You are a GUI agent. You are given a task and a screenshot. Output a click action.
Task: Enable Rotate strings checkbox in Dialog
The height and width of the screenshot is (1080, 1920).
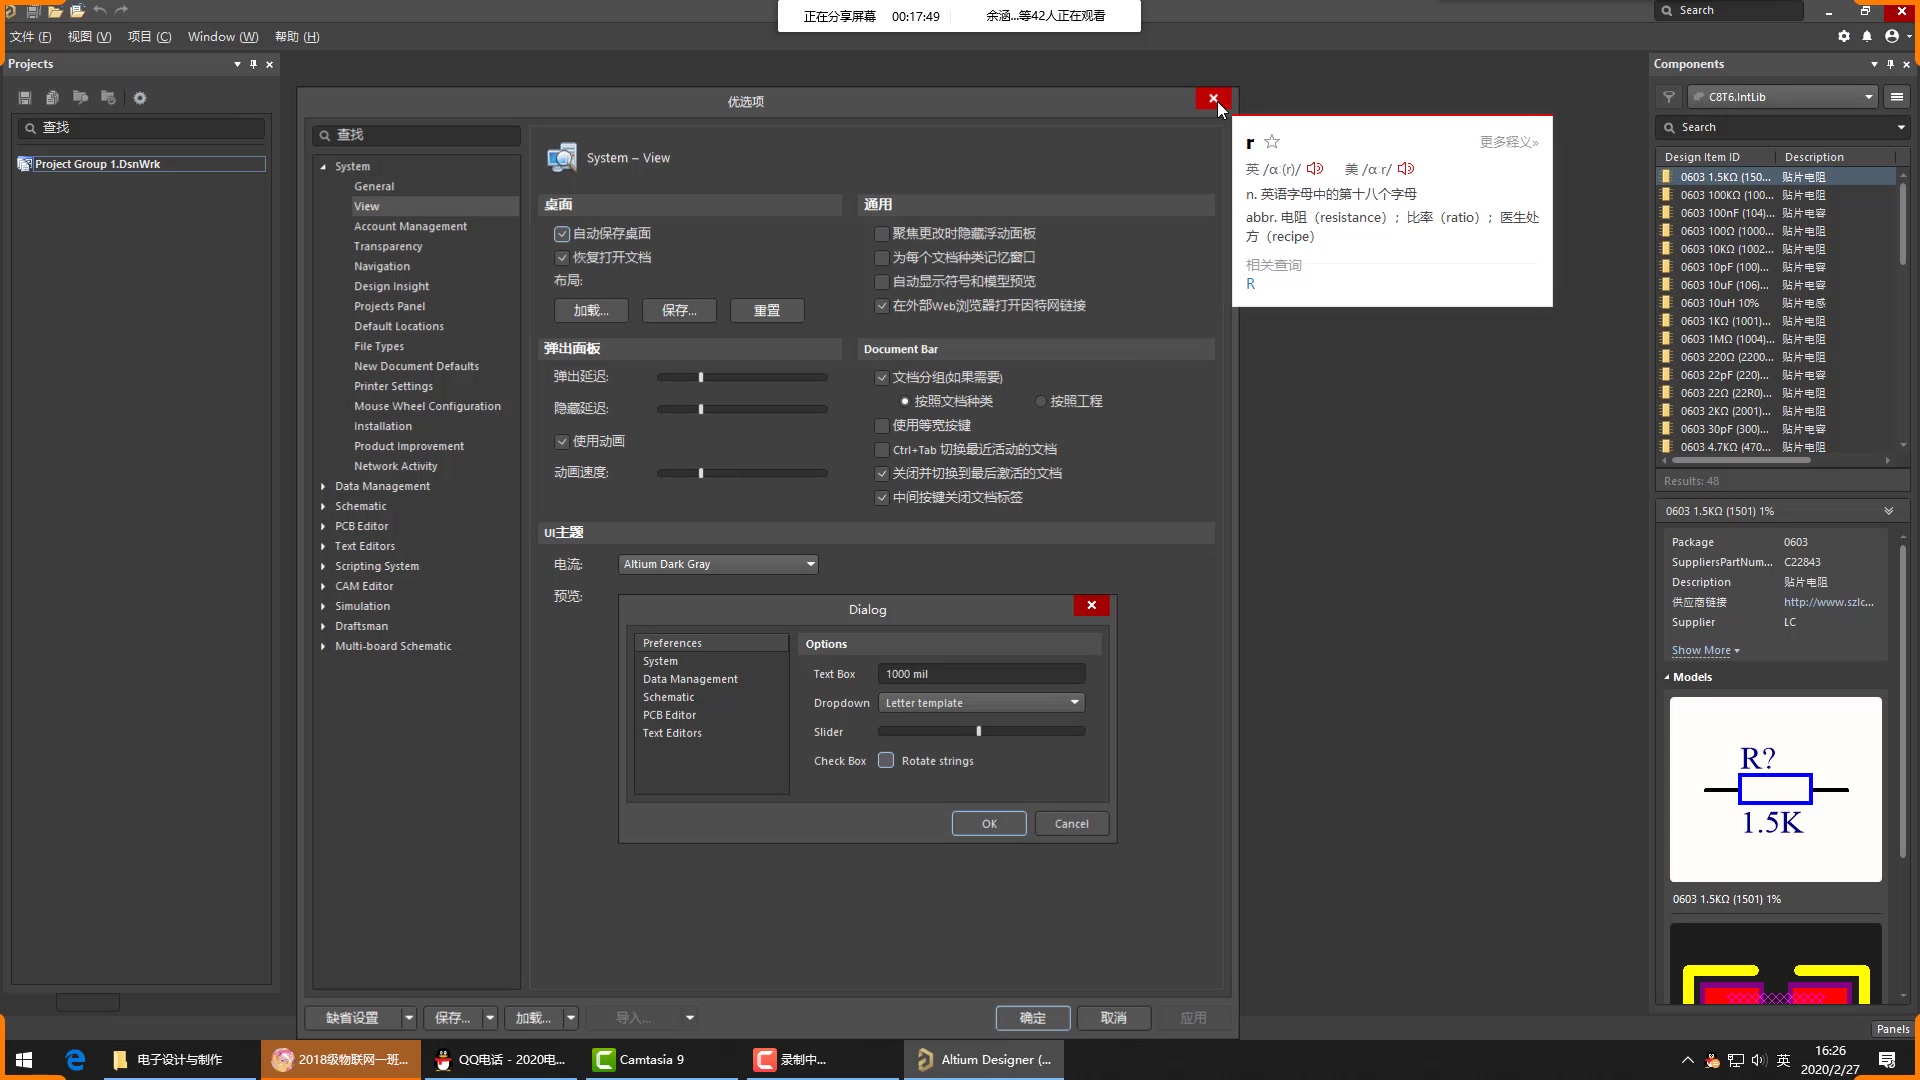[x=886, y=760]
